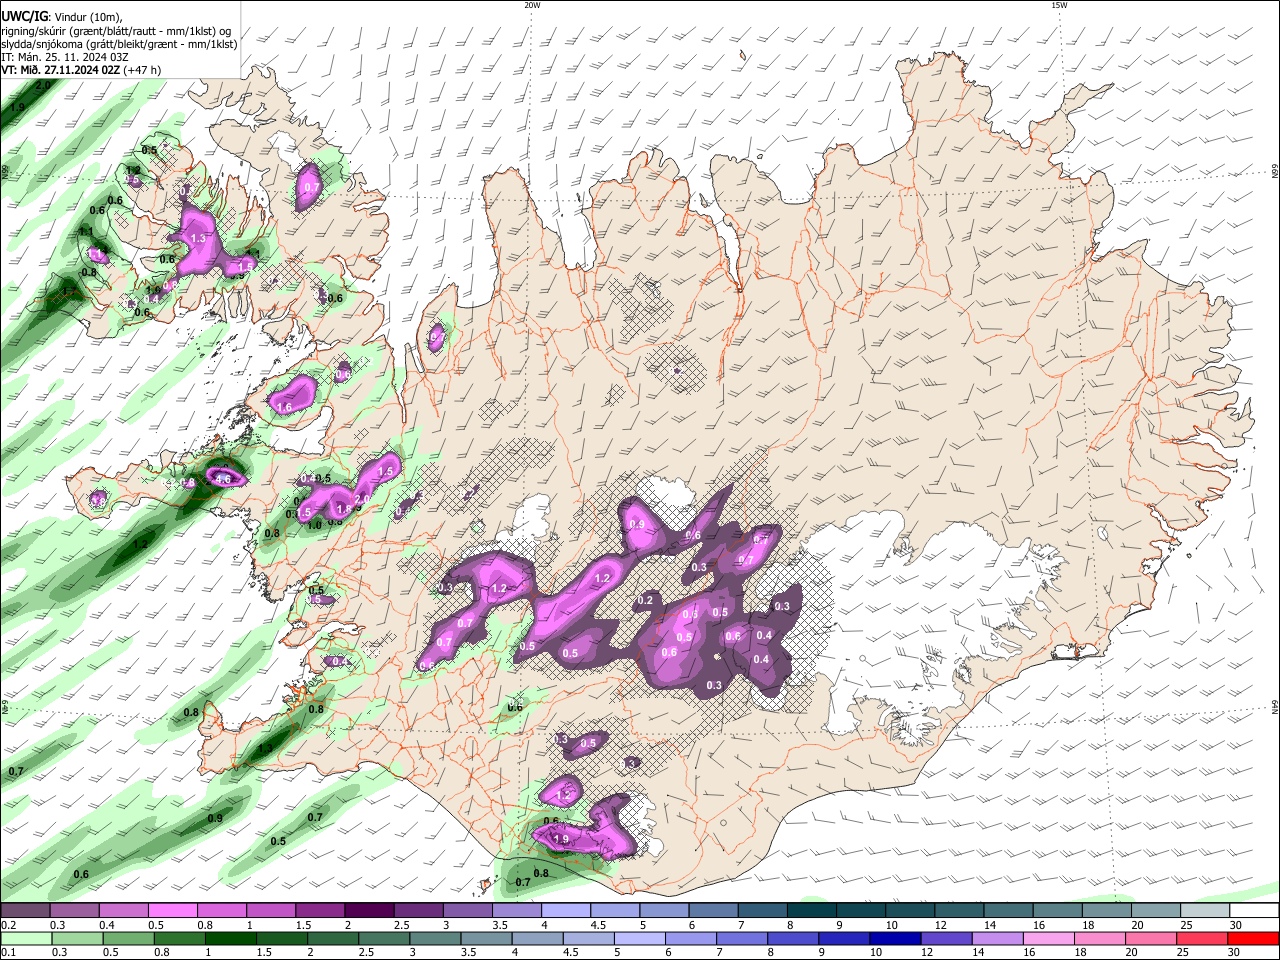The image size is (1280, 960).
Task: Select the lower green swatch starting at 0.5
Action: (128, 938)
